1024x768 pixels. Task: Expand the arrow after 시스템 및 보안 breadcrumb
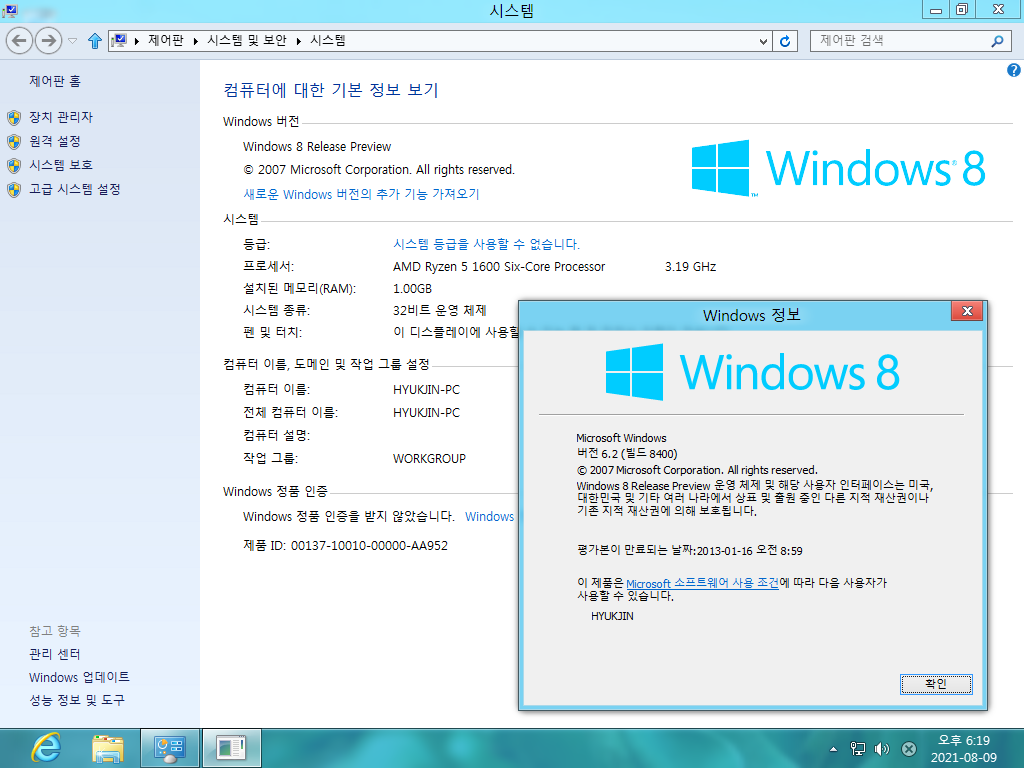[298, 41]
